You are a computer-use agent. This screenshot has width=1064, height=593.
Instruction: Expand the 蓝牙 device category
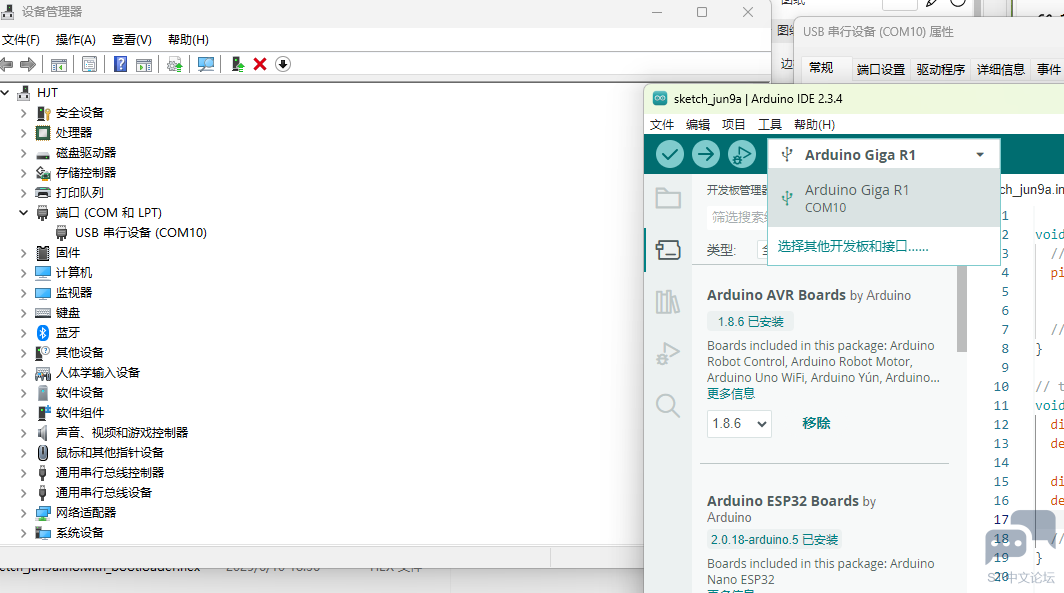pyautogui.click(x=24, y=333)
